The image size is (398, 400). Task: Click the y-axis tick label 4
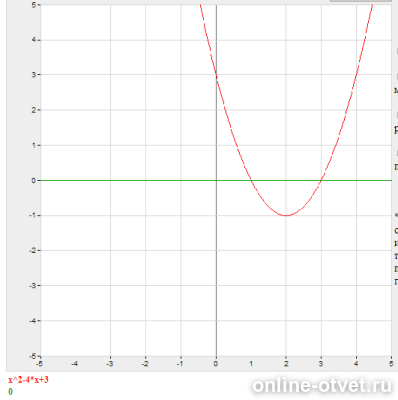(x=34, y=40)
